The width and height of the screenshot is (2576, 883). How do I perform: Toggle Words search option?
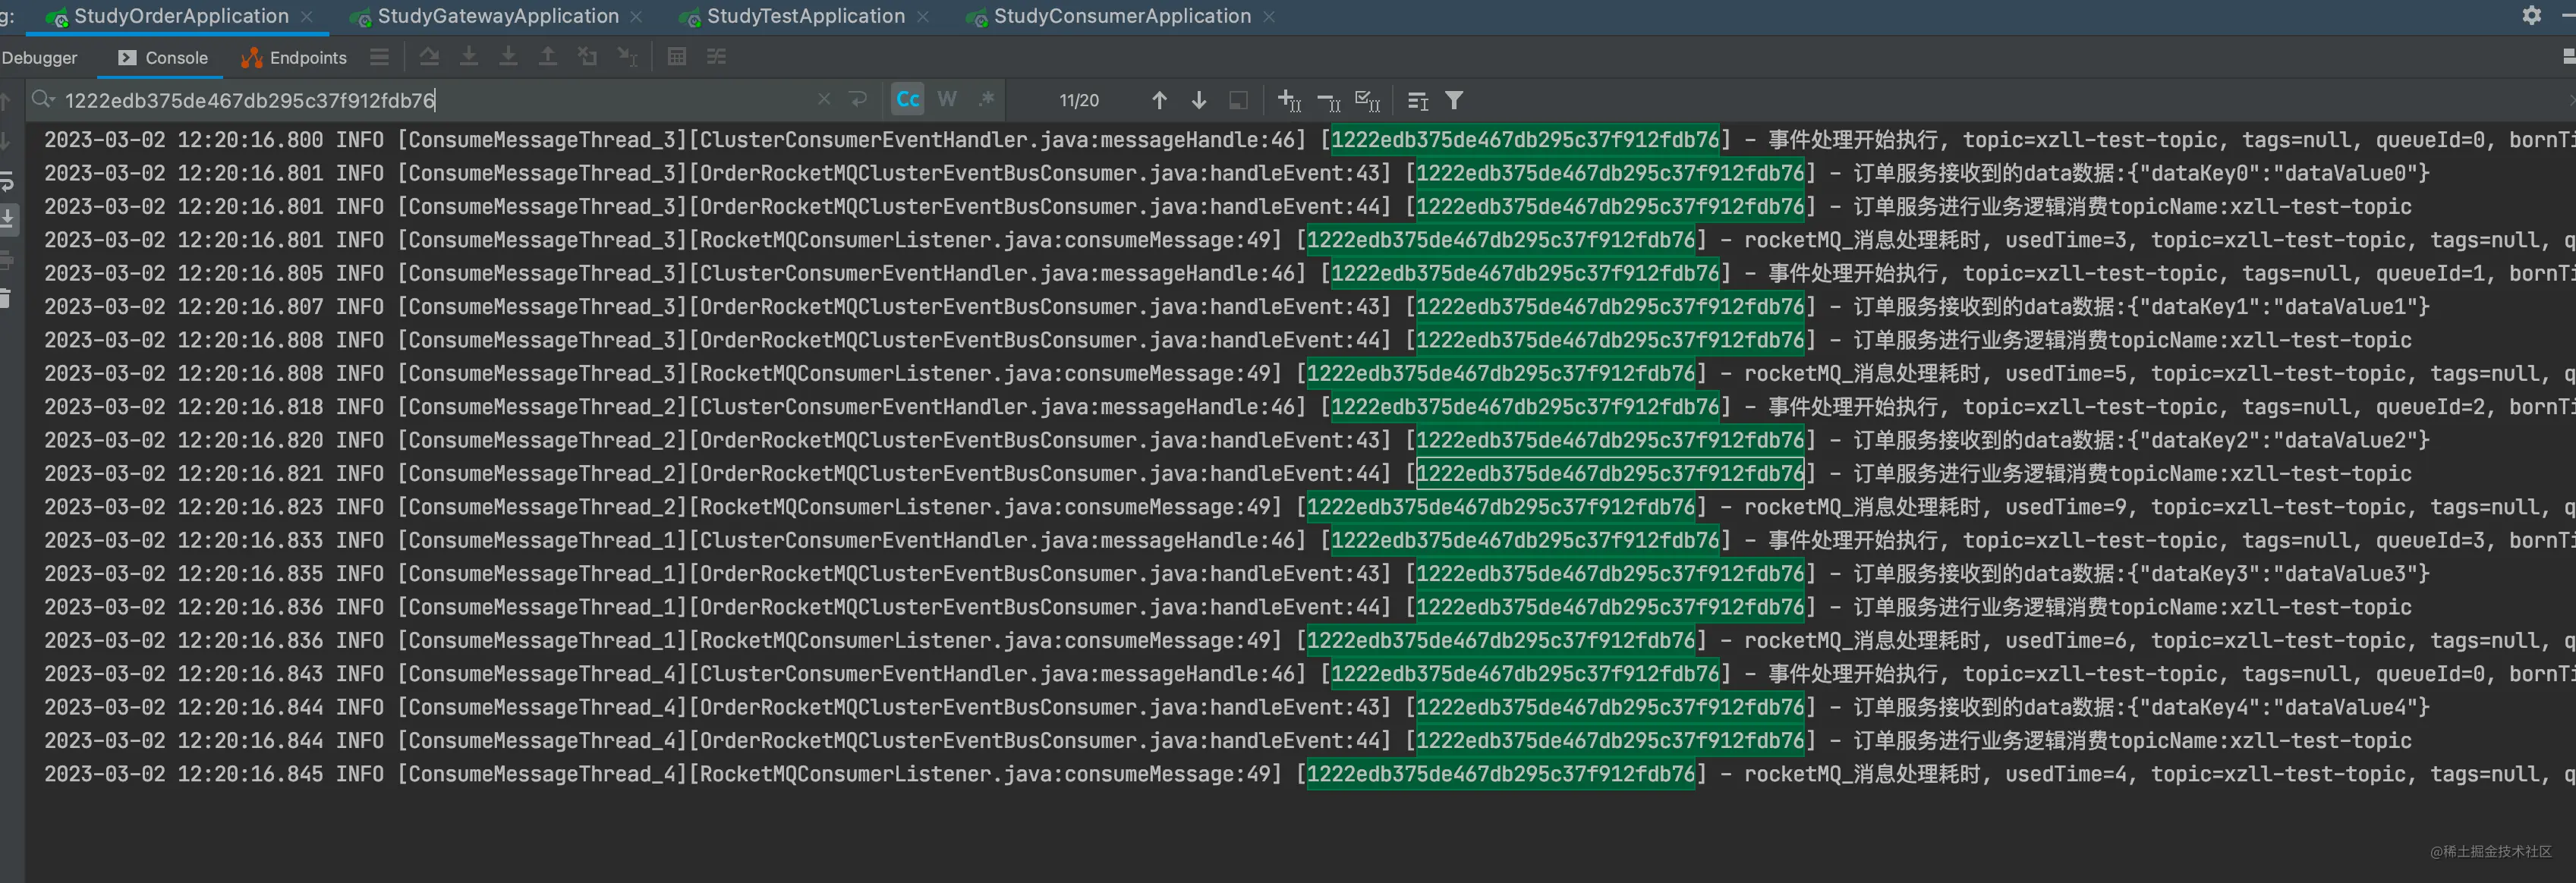947,99
